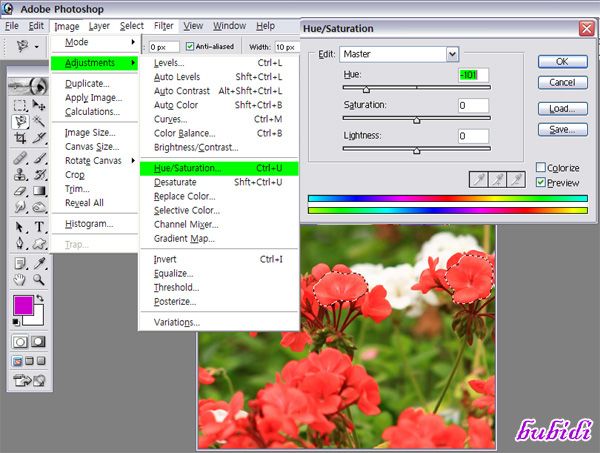The image size is (600, 453).
Task: Click the Lightness slider handle
Action: point(416,151)
